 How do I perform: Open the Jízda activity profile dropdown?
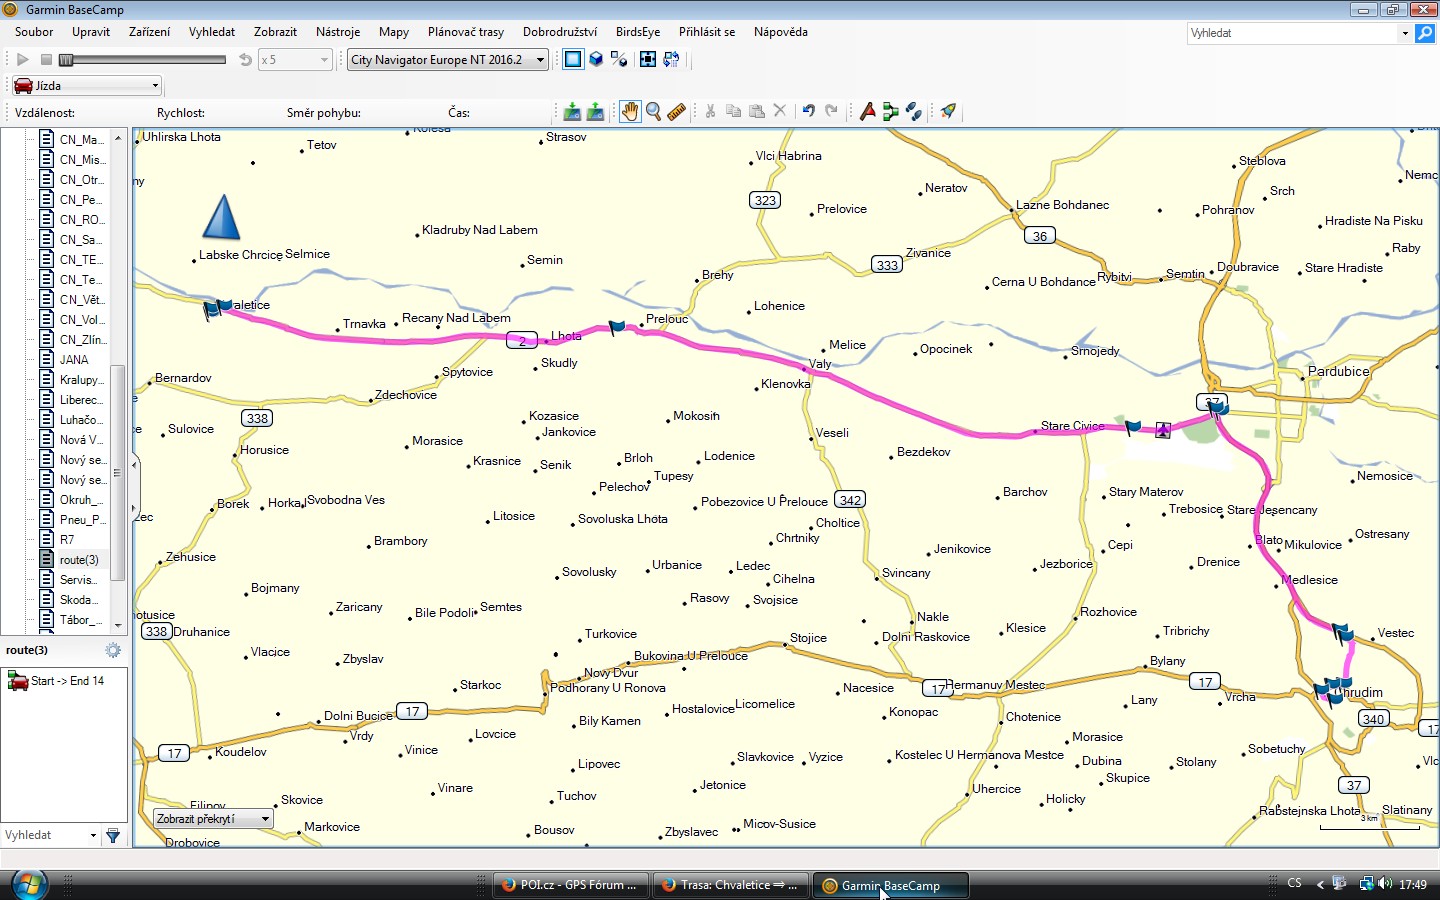coord(86,85)
